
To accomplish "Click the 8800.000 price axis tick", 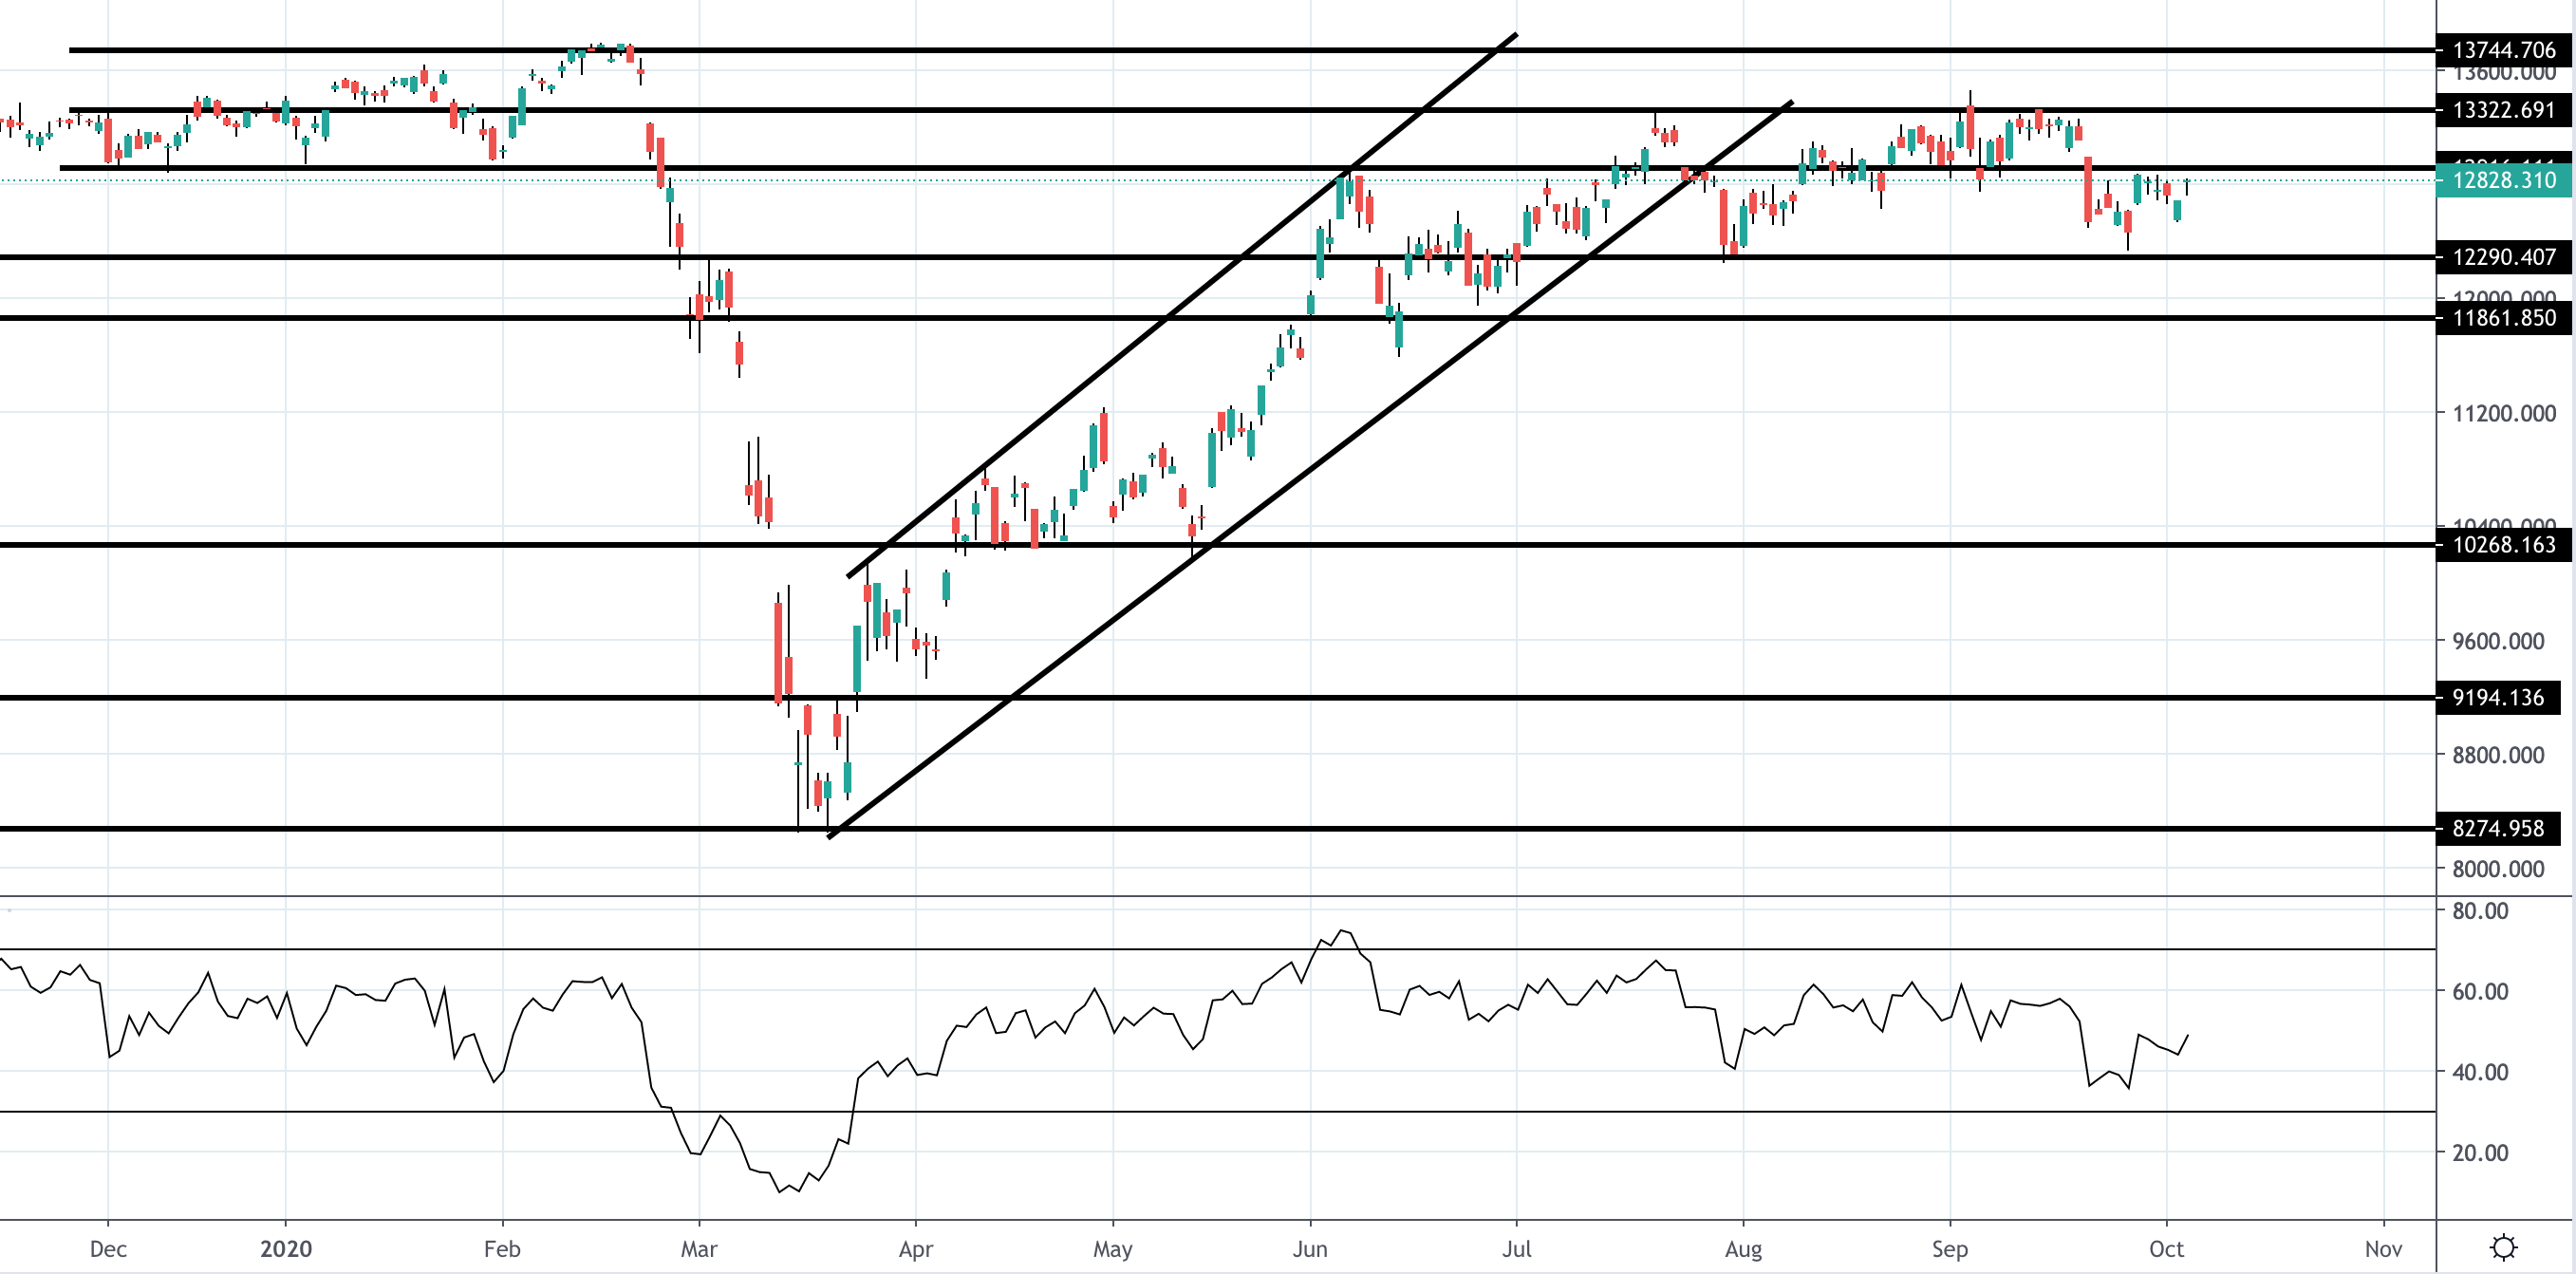I will click(x=2497, y=755).
